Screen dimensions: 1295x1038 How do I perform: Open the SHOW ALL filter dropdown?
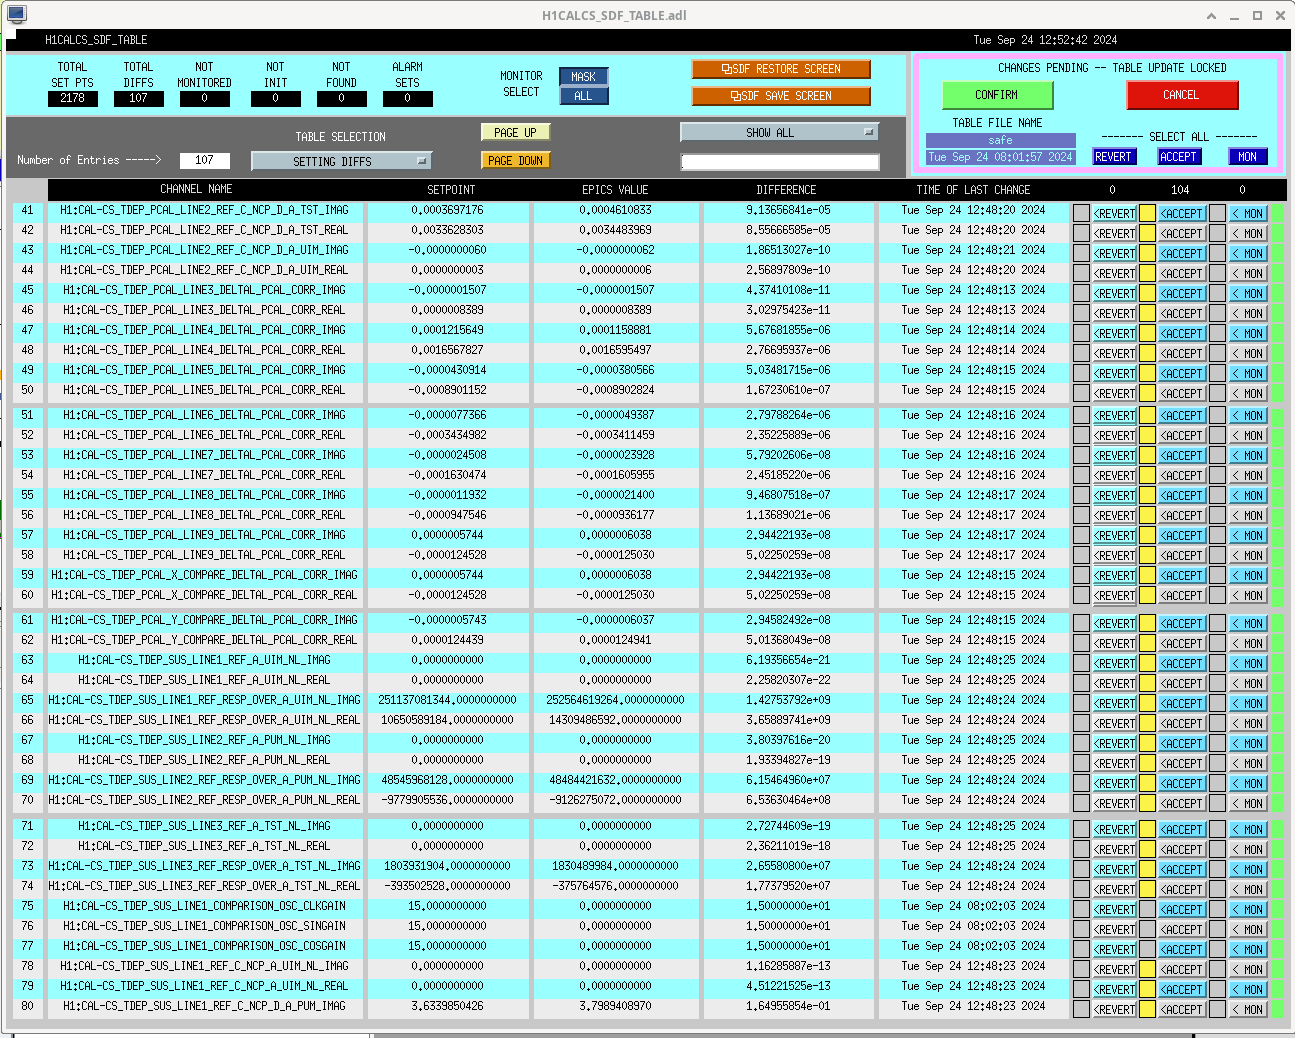pyautogui.click(x=779, y=132)
